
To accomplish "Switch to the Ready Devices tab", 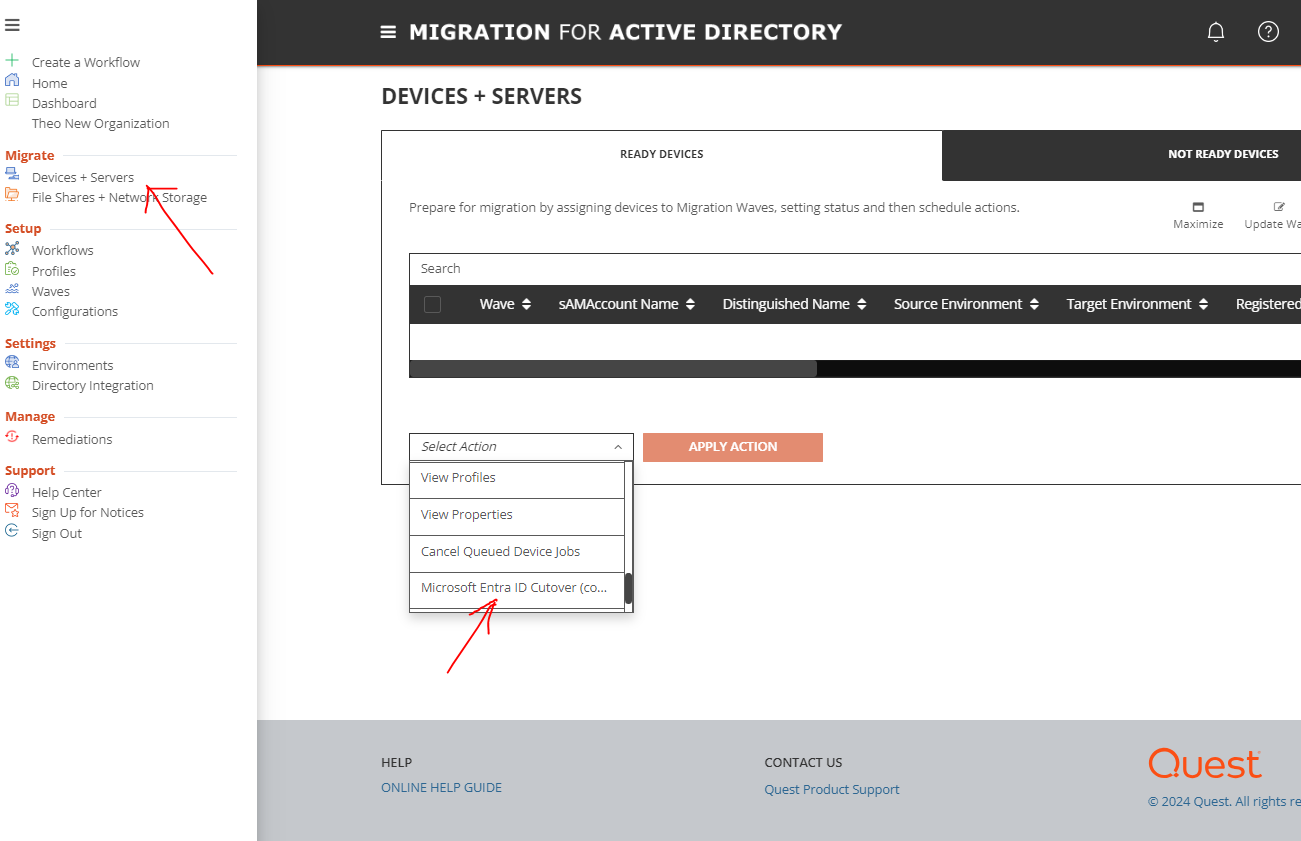I will [661, 154].
